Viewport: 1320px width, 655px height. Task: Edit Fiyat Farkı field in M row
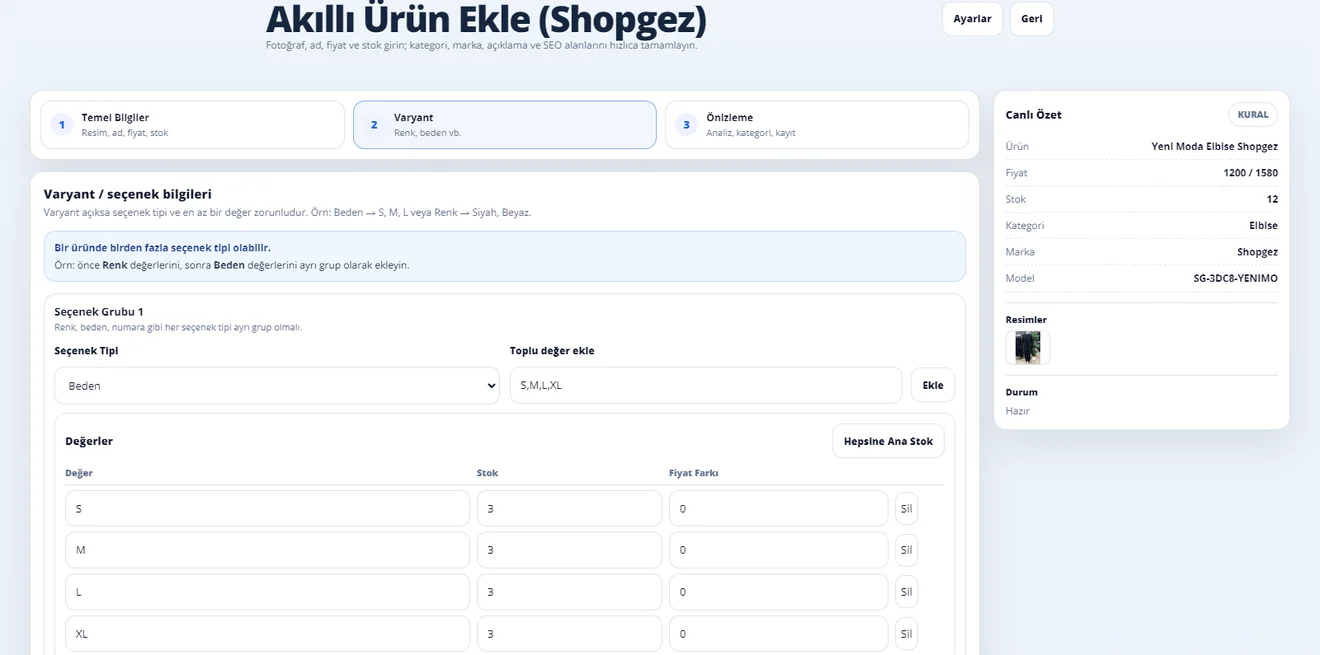[778, 550]
